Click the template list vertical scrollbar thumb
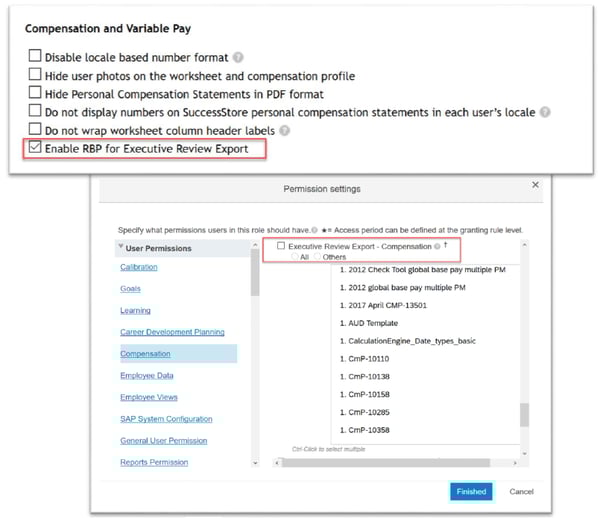The width and height of the screenshot is (600, 518). click(525, 415)
